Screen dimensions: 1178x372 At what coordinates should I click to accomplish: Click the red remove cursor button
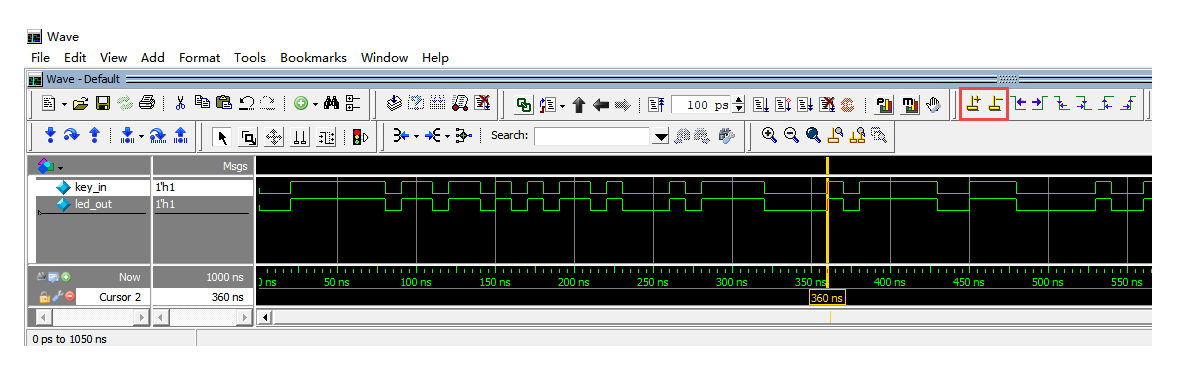click(69, 296)
